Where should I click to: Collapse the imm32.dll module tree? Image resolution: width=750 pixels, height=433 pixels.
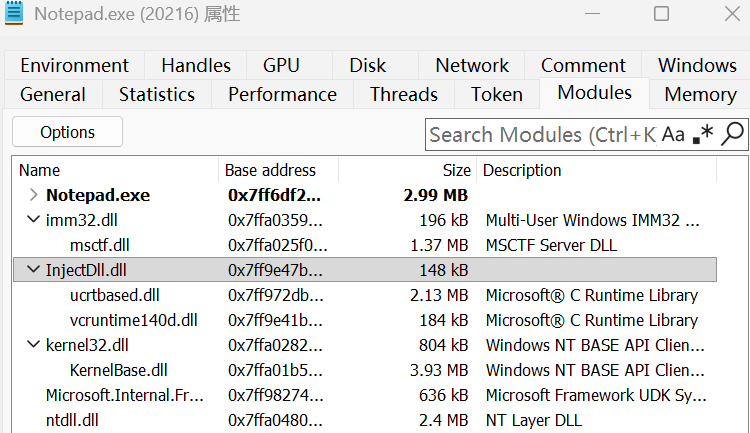coord(34,220)
